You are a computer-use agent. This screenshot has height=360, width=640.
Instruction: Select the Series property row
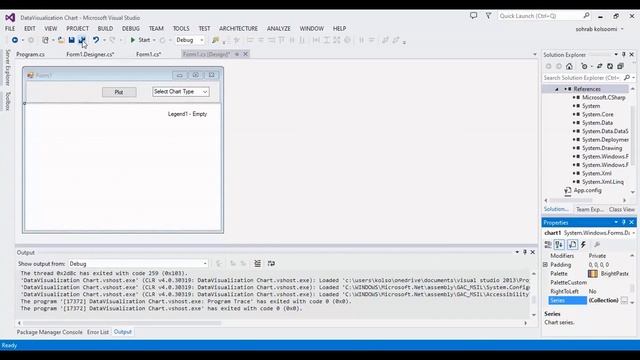586,300
